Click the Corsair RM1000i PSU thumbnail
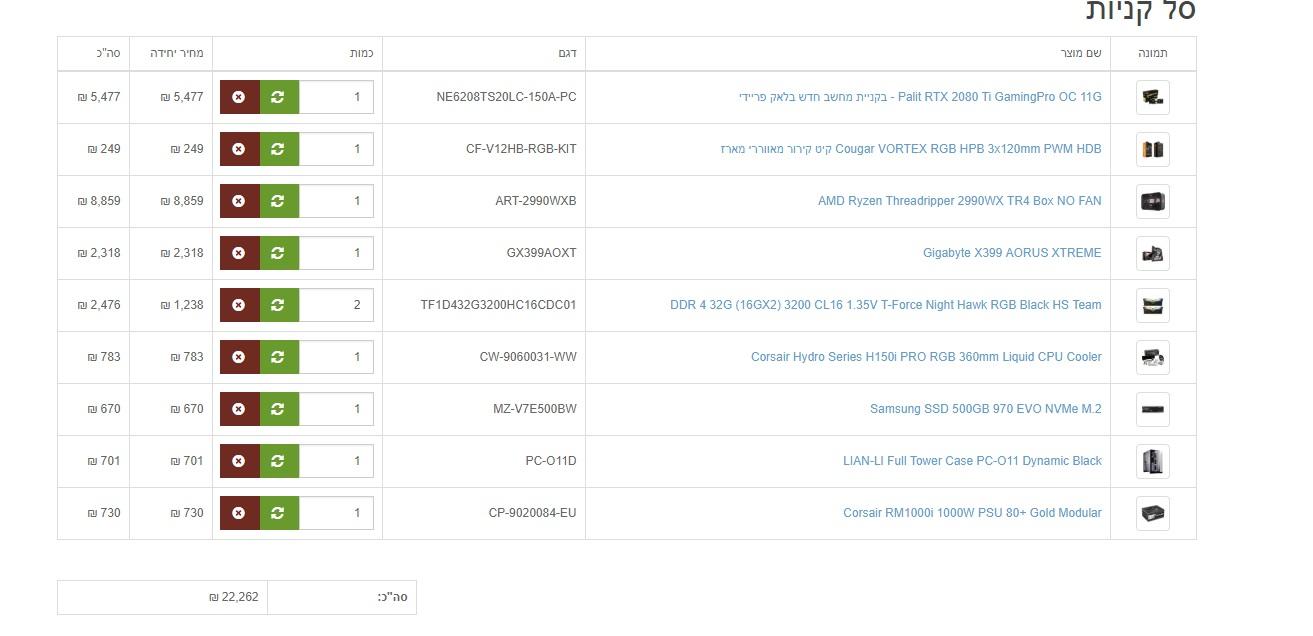Screen dimensions: 1313x636 pos(1153,513)
